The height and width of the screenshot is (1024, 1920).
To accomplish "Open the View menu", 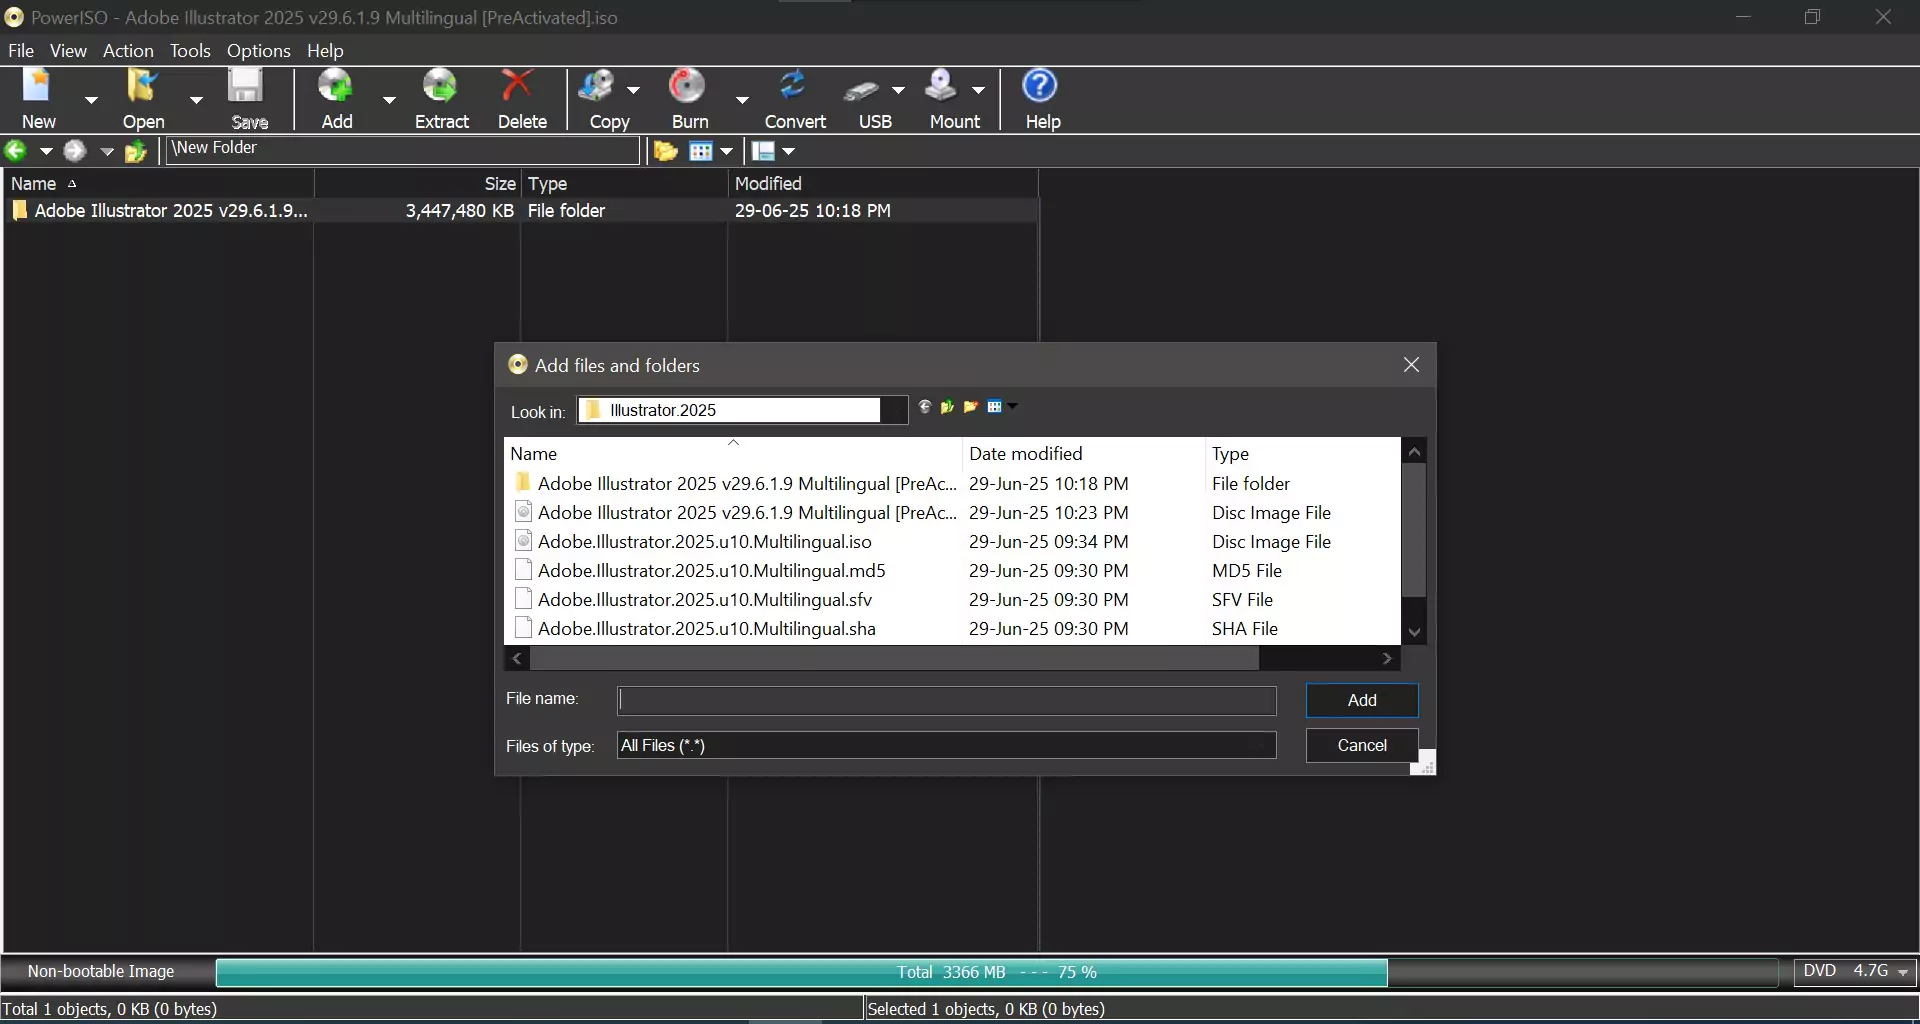I will tap(68, 50).
